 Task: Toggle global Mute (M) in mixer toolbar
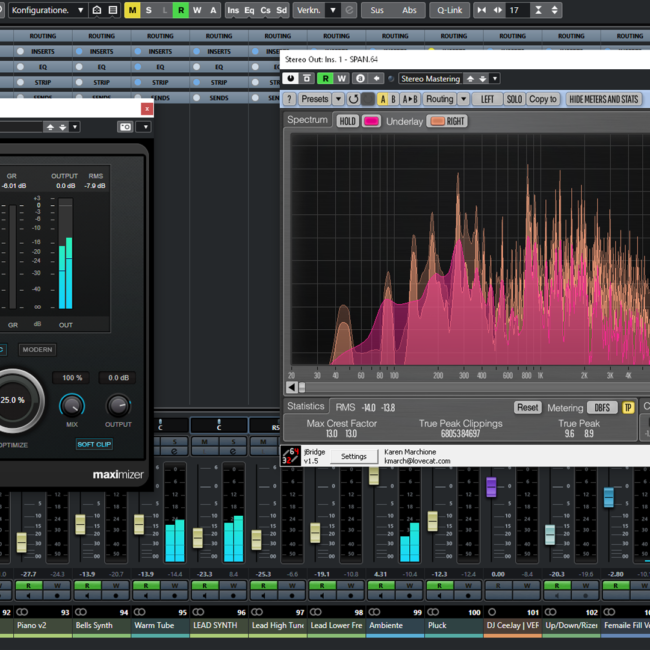(132, 10)
